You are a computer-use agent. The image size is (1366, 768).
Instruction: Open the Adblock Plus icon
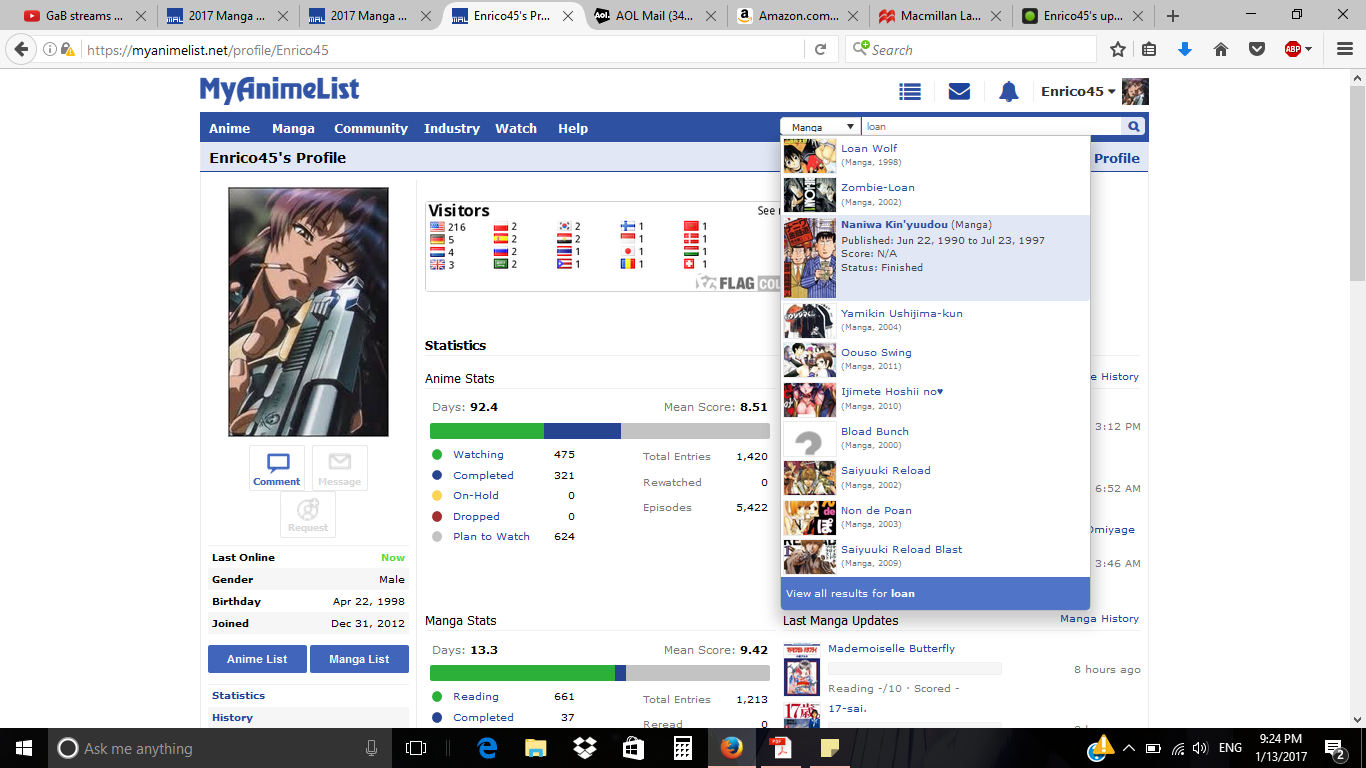pos(1292,49)
